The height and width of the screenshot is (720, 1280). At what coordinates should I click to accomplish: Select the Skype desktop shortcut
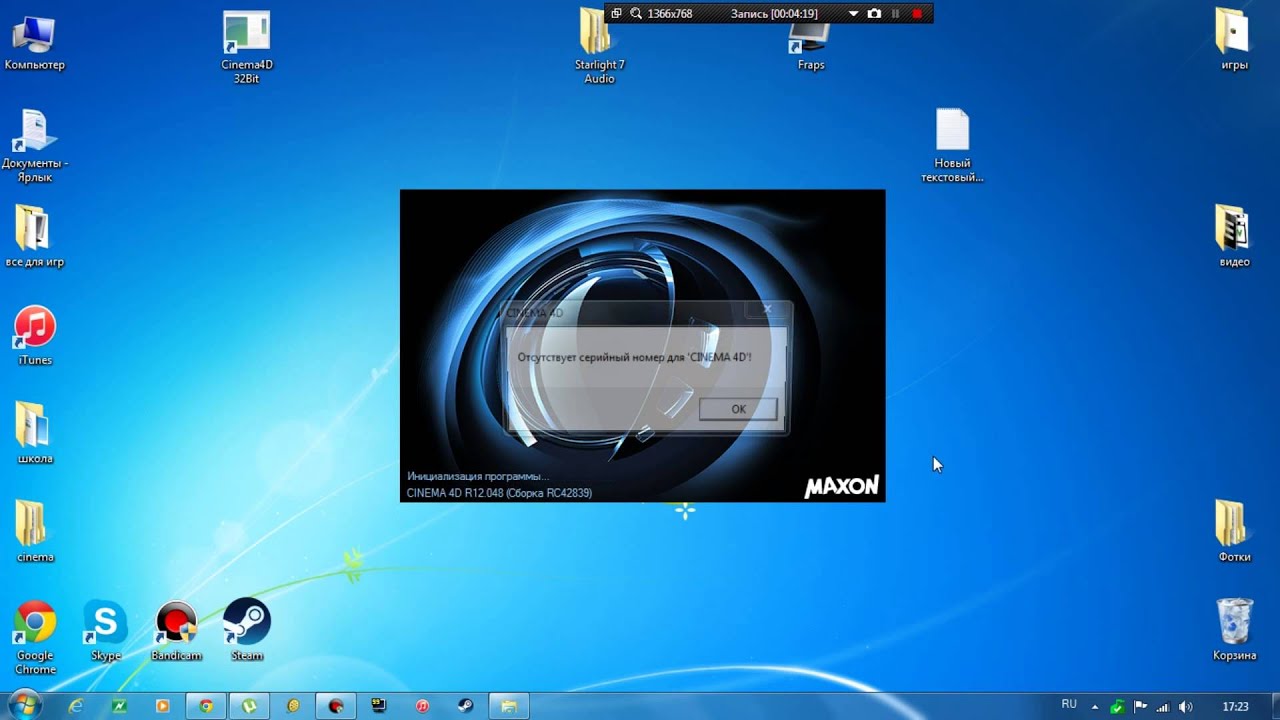click(x=105, y=631)
